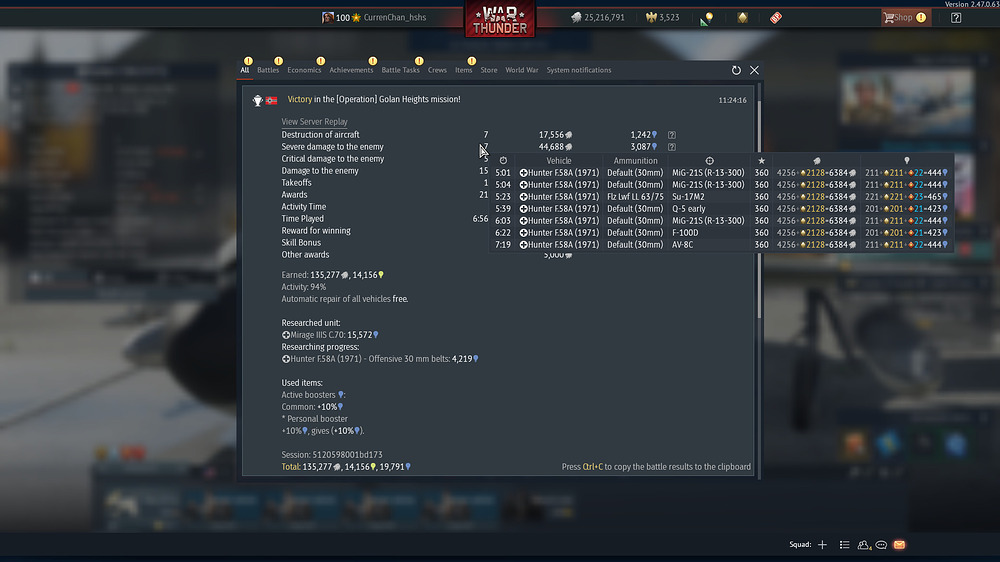Click the country flag next to Victory
1000x562 pixels.
coord(272,101)
